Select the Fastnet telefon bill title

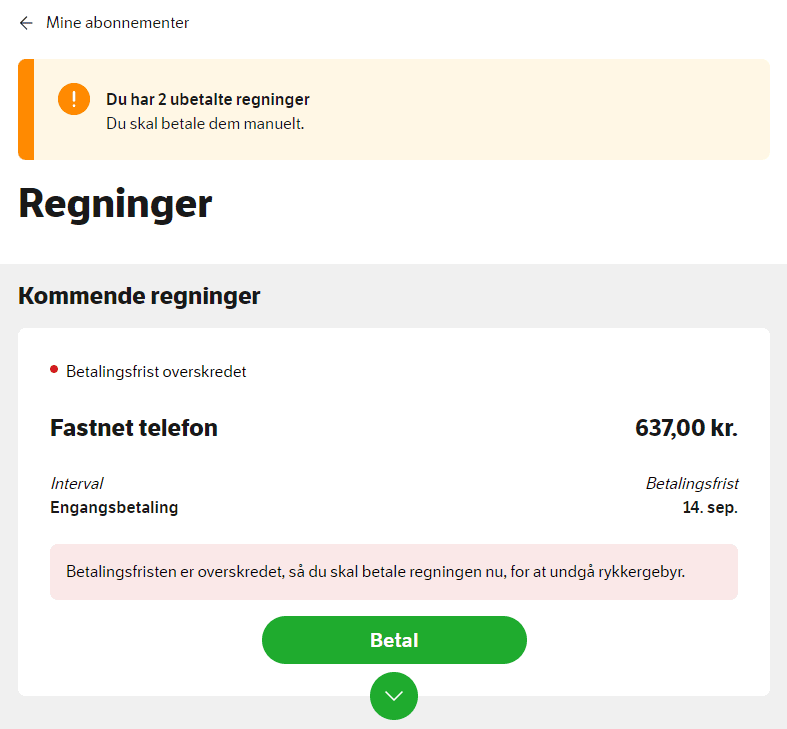point(134,428)
